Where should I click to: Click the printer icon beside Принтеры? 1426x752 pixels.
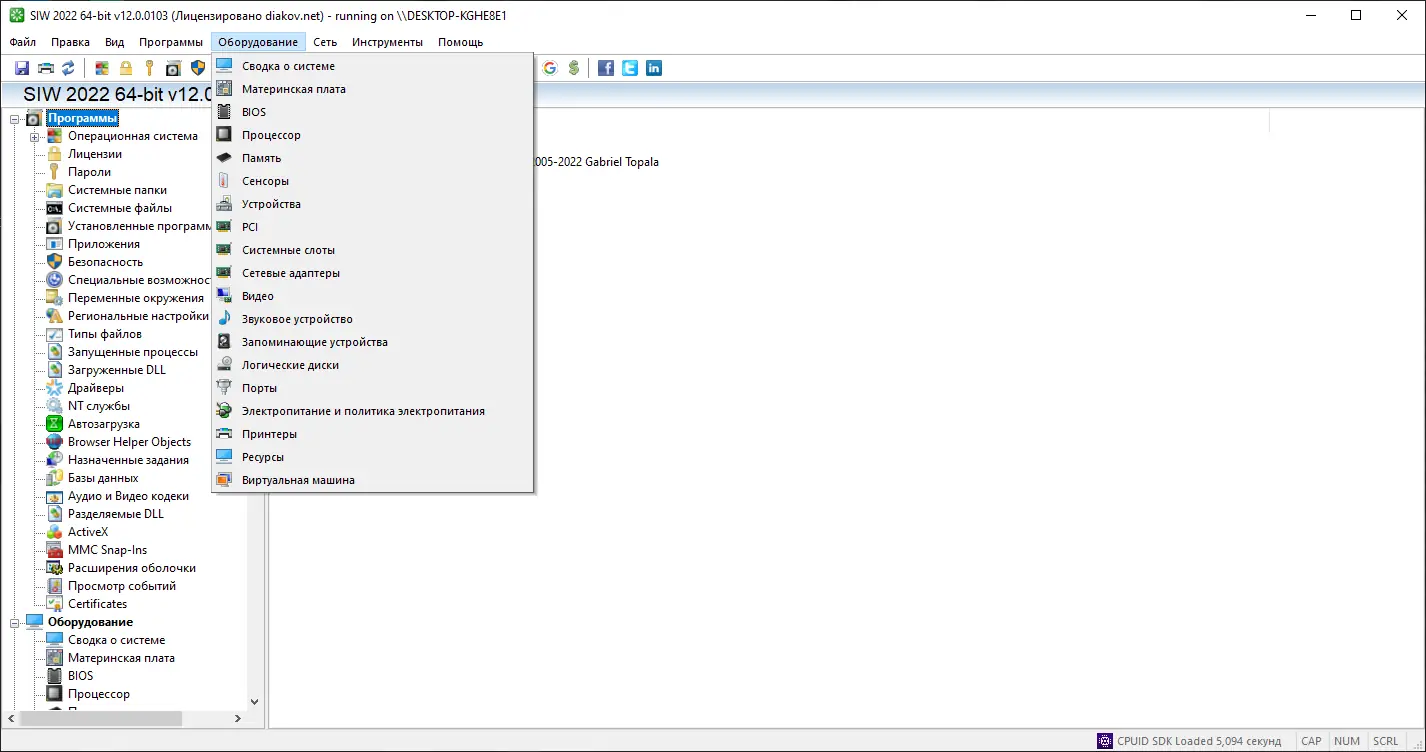tap(224, 434)
